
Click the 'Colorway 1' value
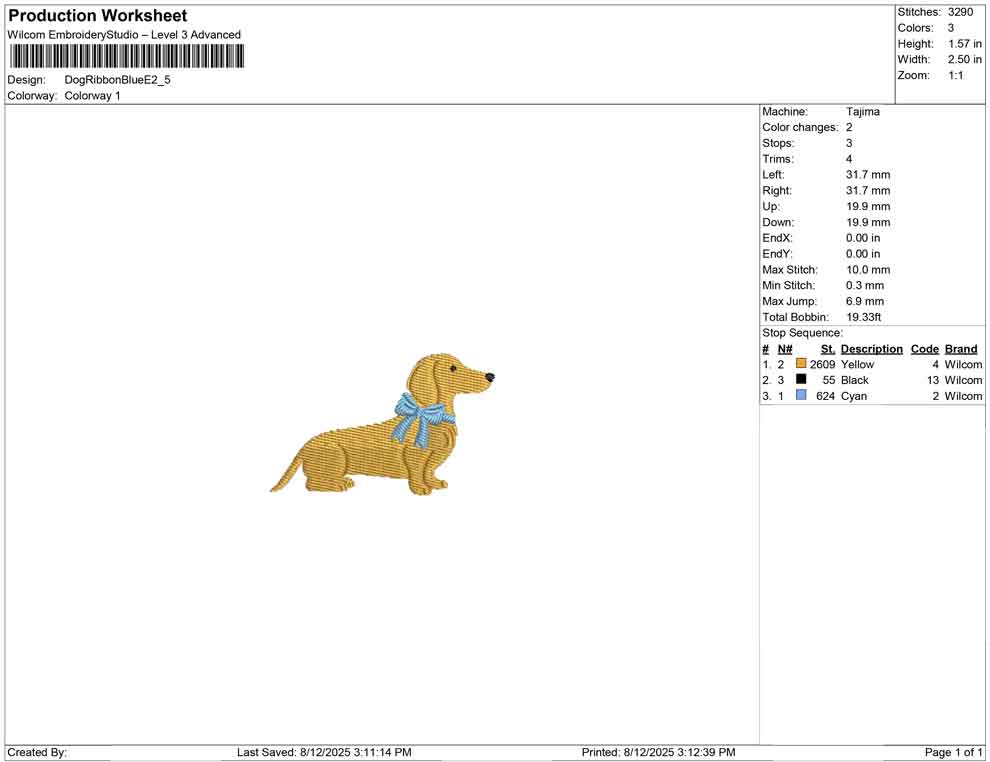point(92,96)
